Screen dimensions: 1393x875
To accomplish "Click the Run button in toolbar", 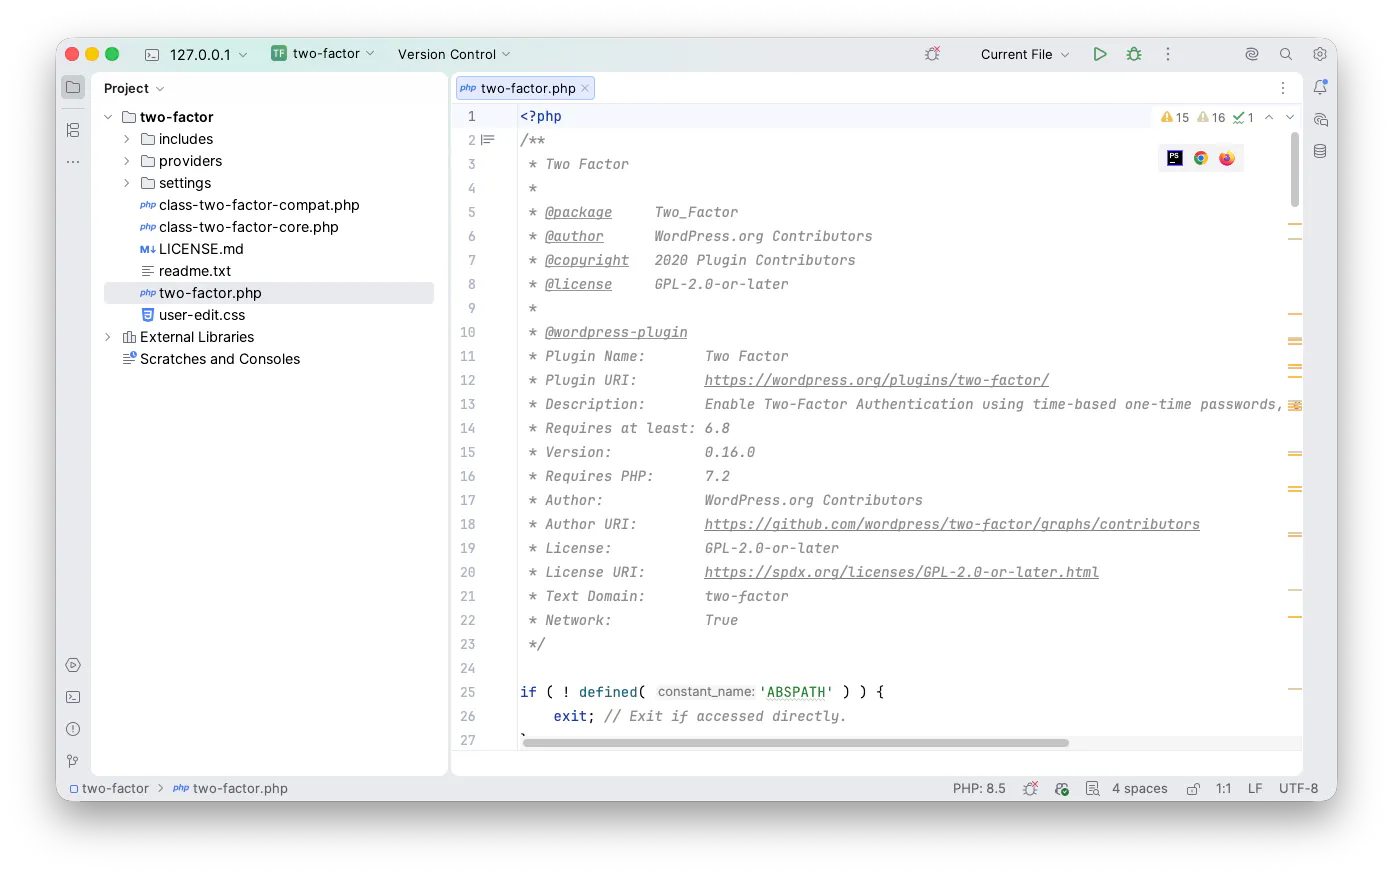I will pyautogui.click(x=1100, y=54).
